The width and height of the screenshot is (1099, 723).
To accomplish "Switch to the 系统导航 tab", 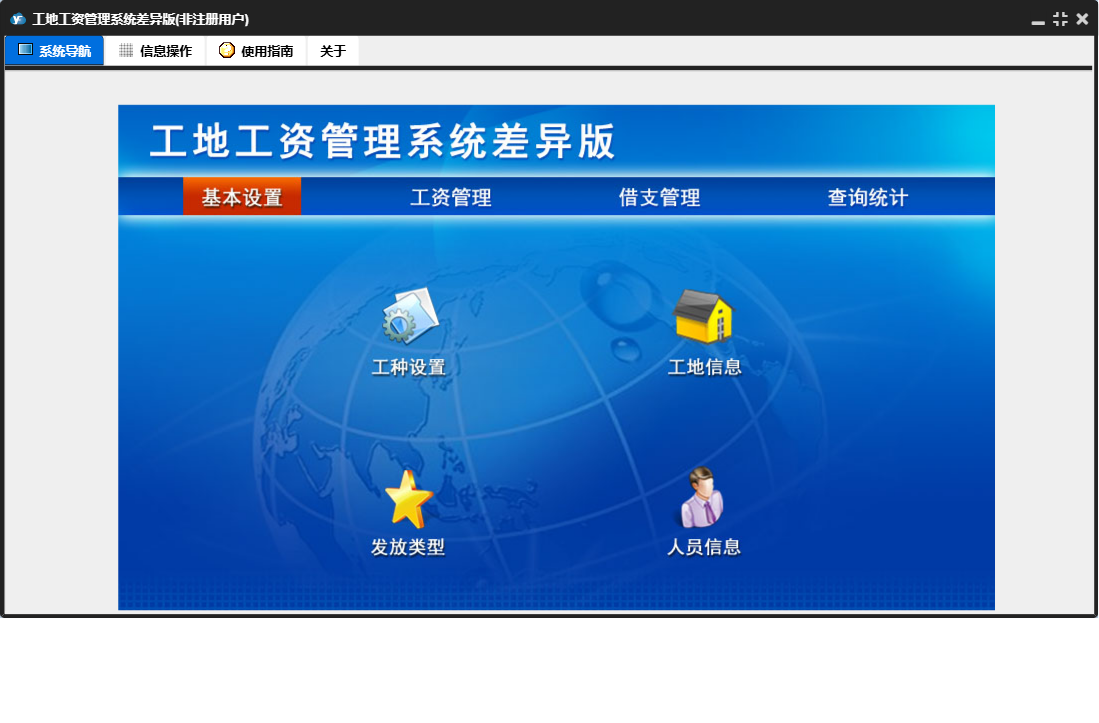I will tap(55, 51).
